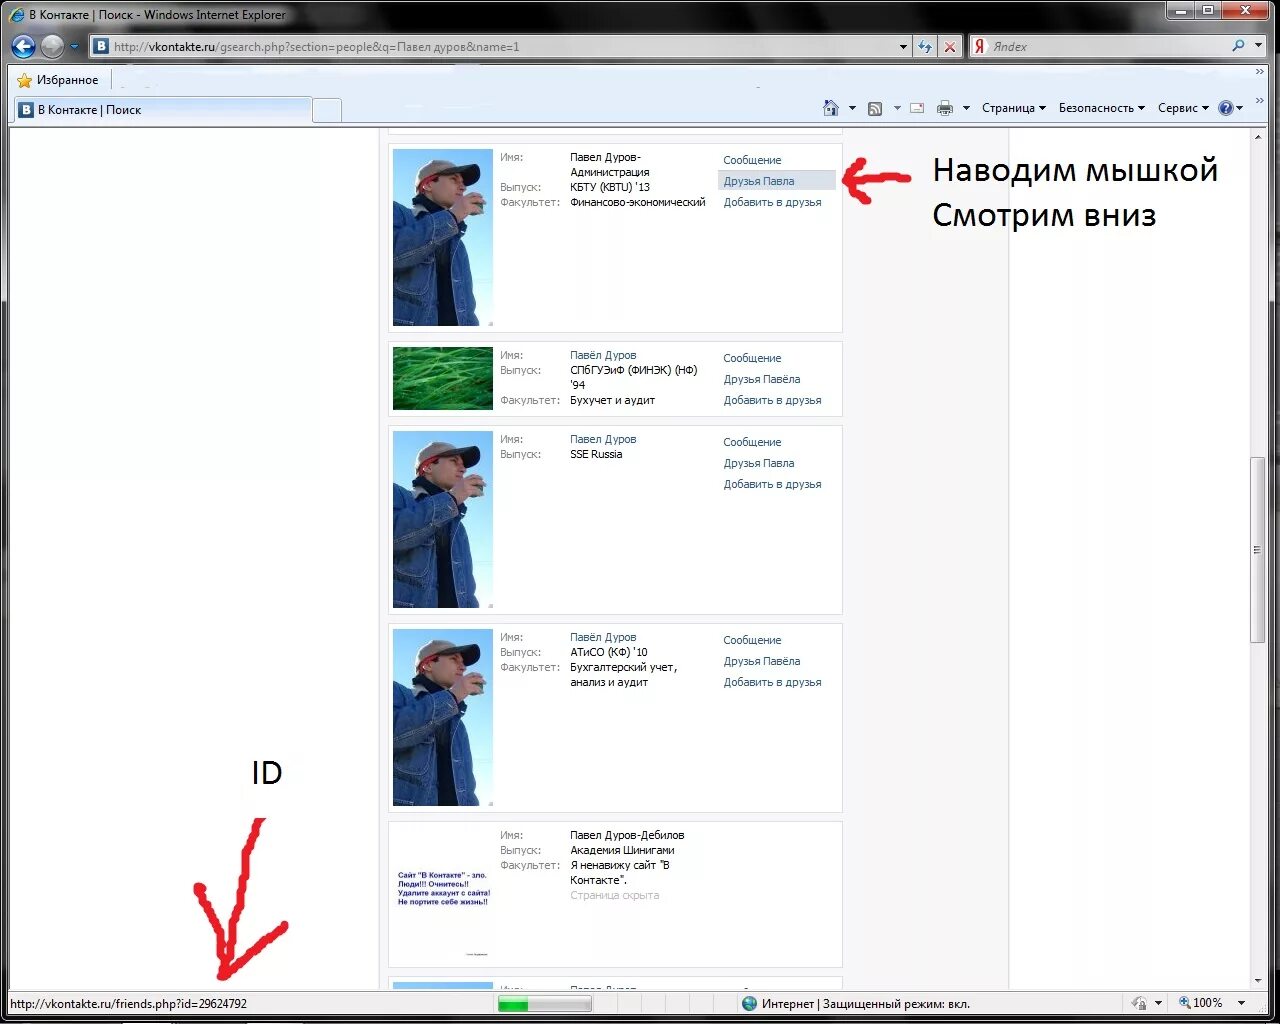
Task: Click Добавить в друзья in СПбГУЭиФ row
Action: 772,400
